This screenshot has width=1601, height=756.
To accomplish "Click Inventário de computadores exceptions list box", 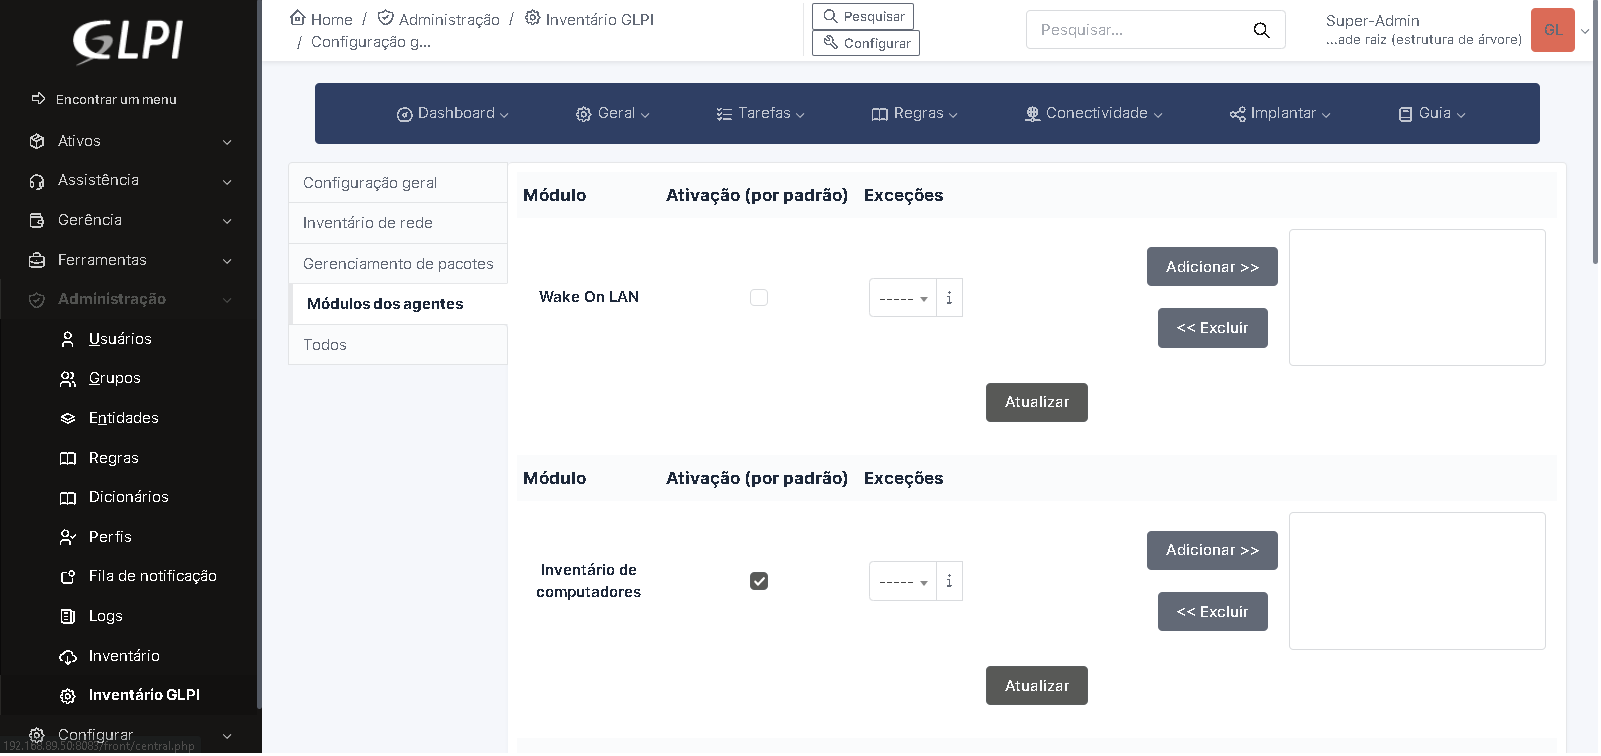I will pos(1417,581).
